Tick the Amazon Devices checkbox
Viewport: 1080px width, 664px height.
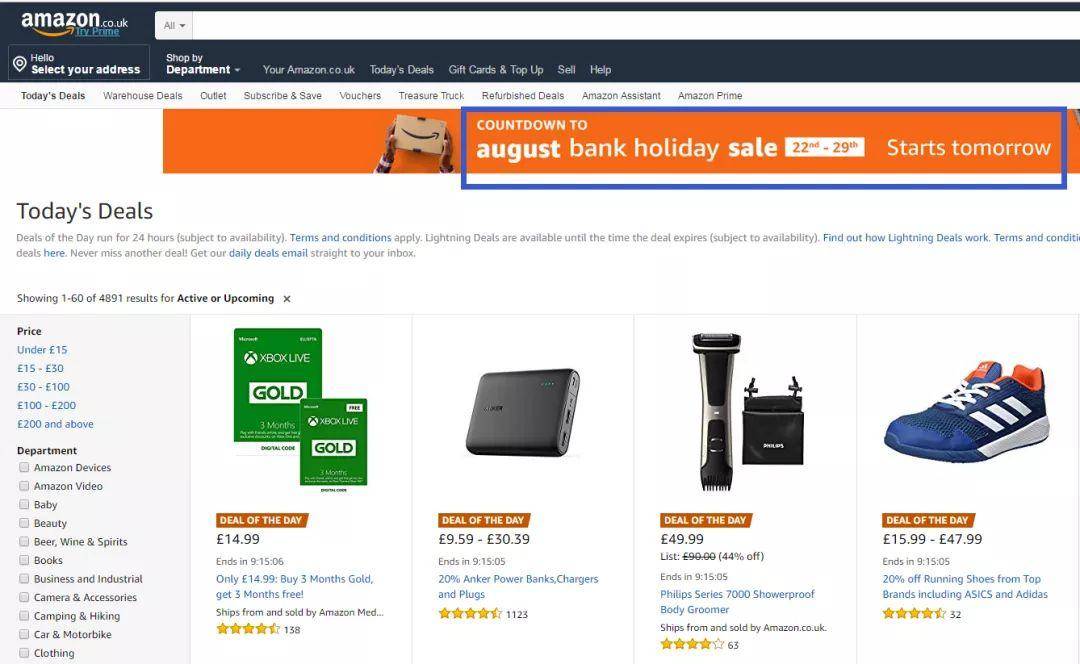pos(24,467)
